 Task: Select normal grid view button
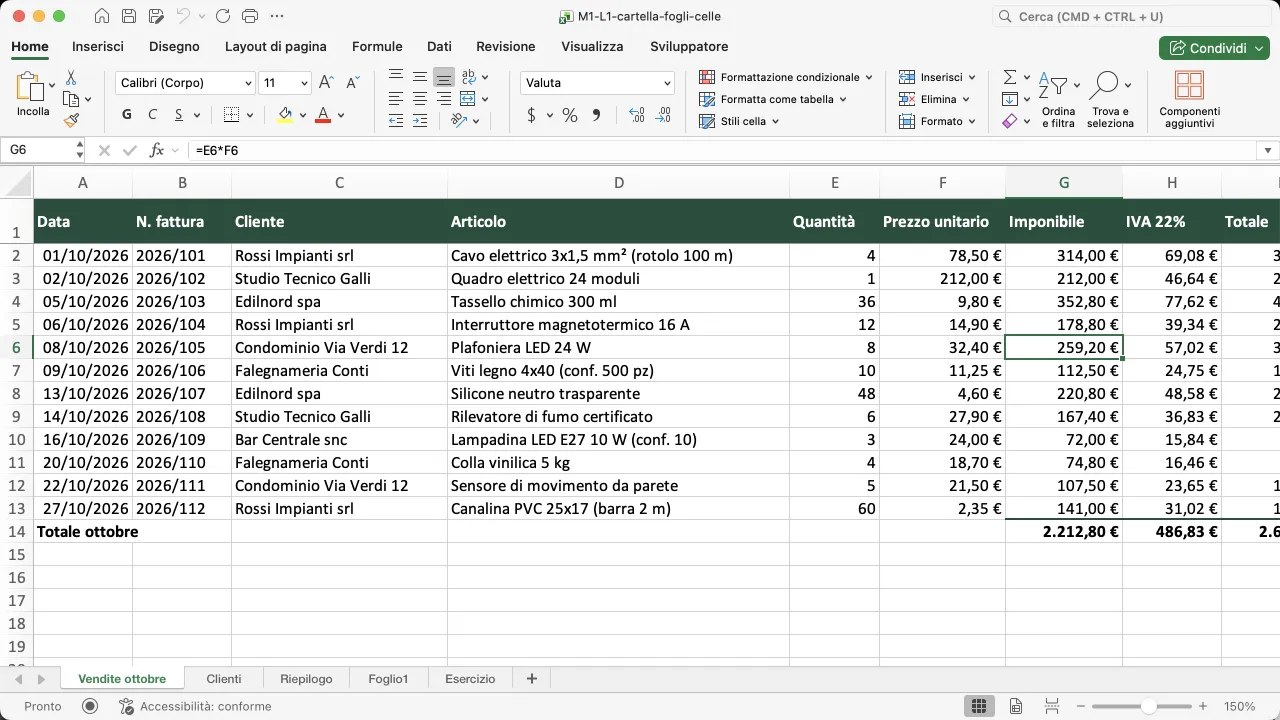tap(979, 706)
